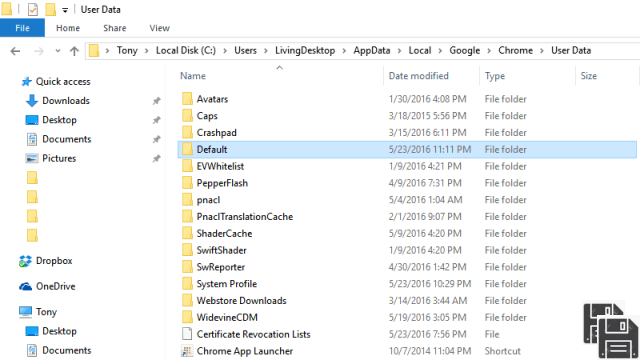Click AppData in the address breadcrumb
Viewport: 640px width, 360px height.
point(371,51)
